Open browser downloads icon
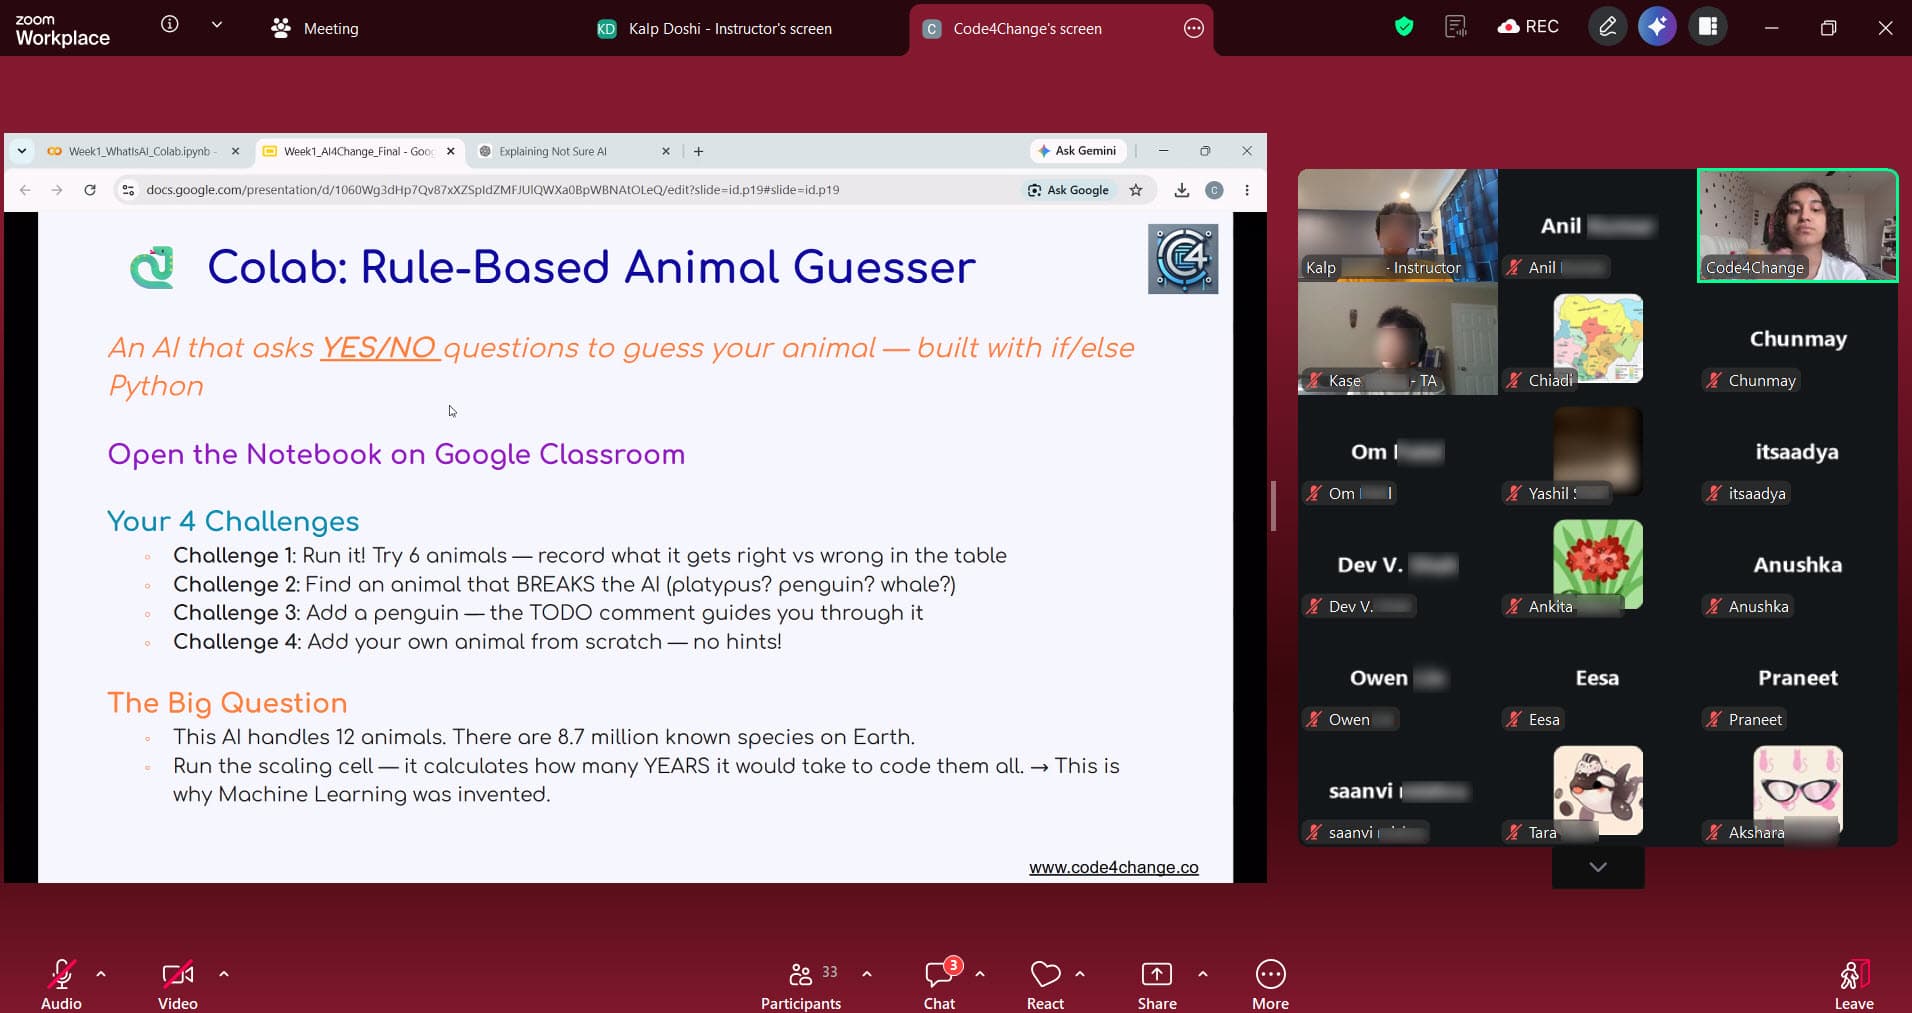1912x1013 pixels. tap(1181, 190)
